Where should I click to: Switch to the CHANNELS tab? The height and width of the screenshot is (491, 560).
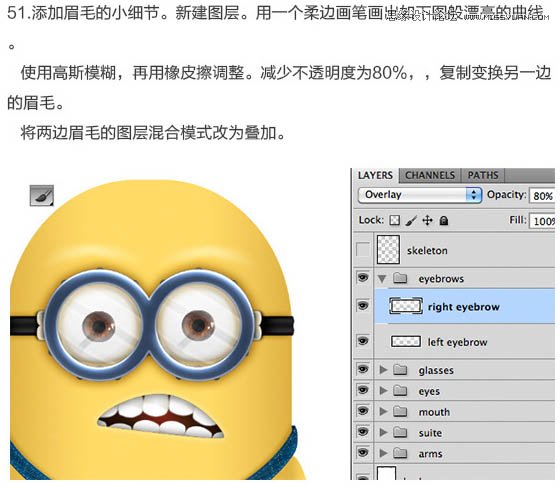pos(430,175)
